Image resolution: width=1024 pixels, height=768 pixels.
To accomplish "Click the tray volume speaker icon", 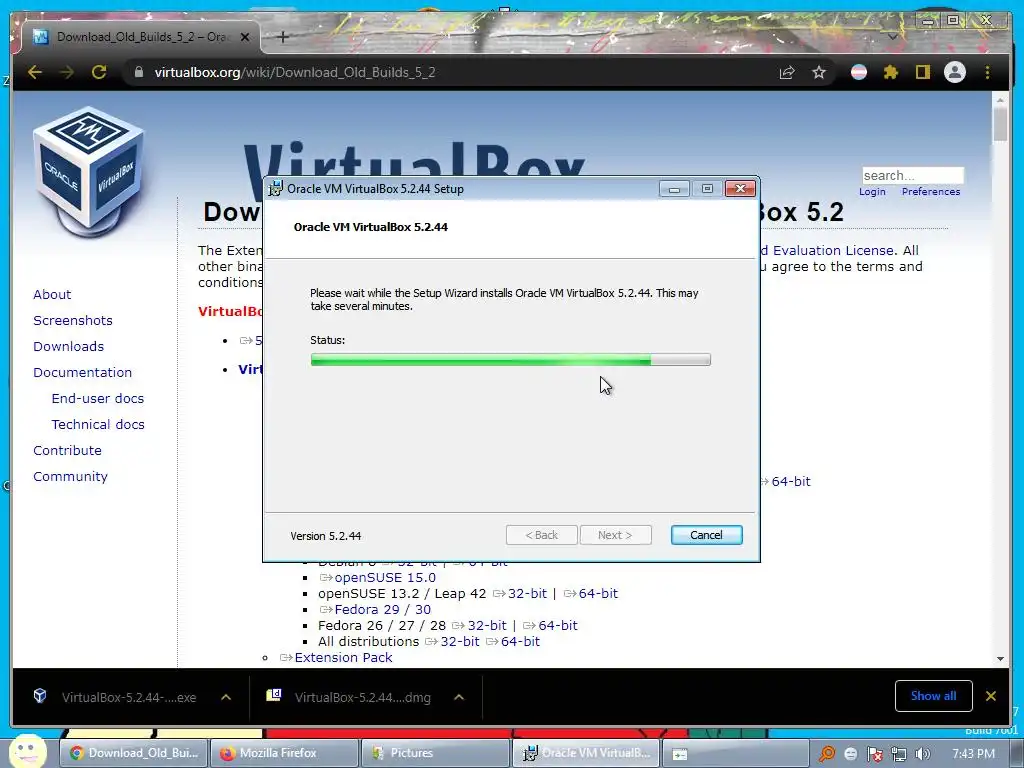I will [x=923, y=754].
